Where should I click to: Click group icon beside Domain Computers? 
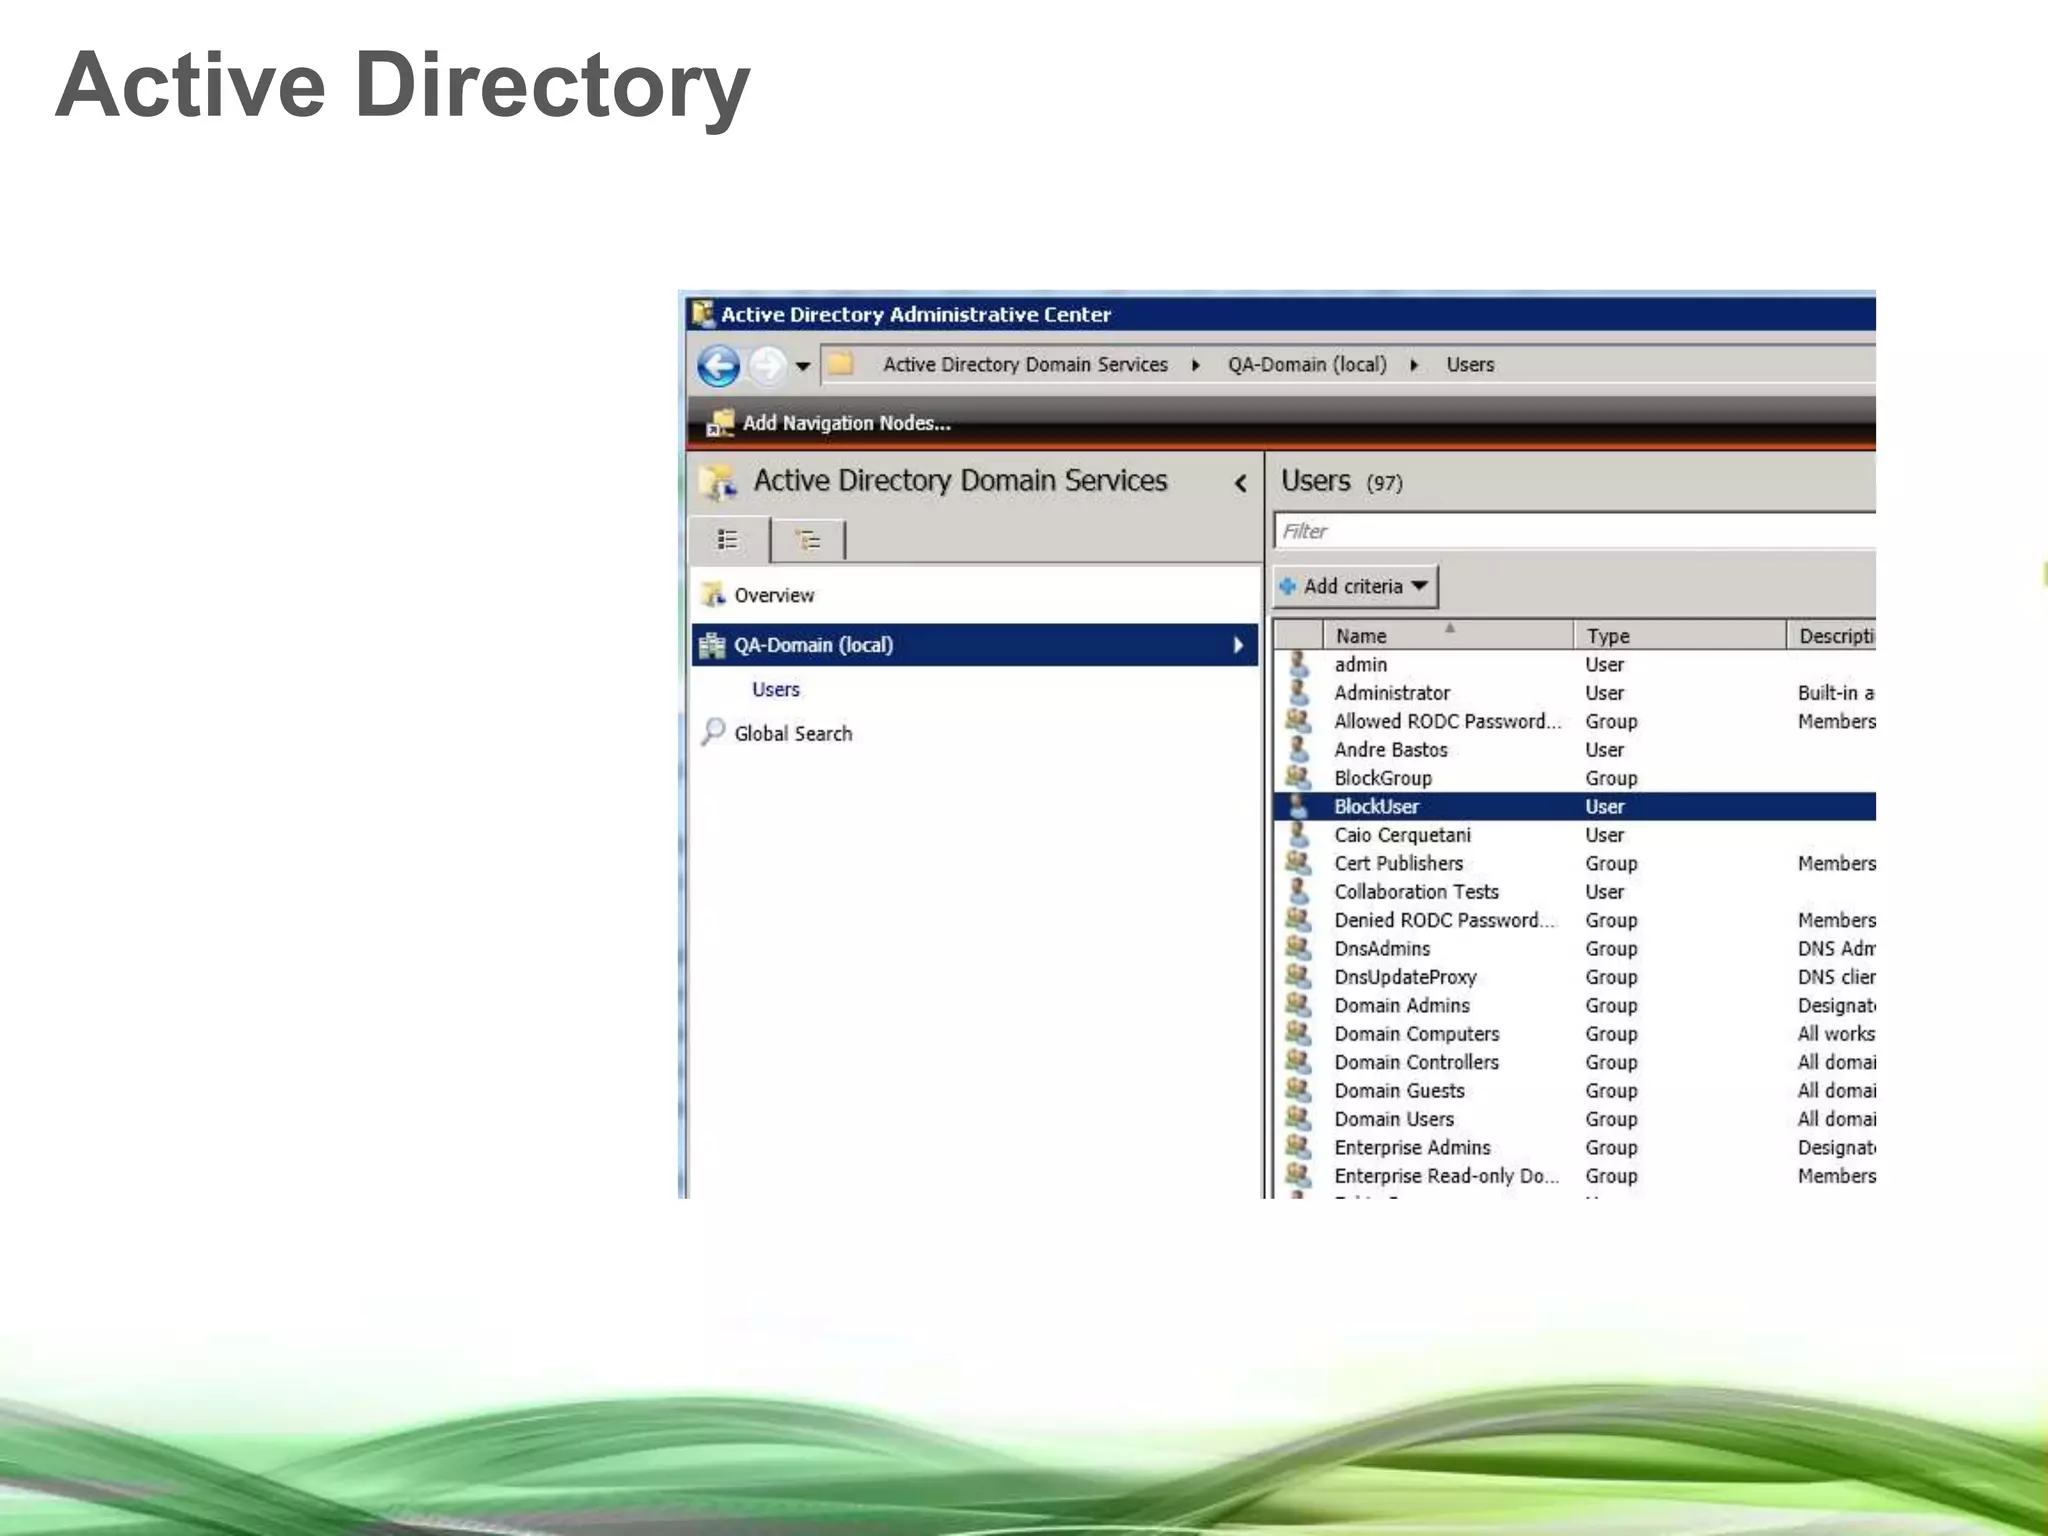coord(1298,1033)
